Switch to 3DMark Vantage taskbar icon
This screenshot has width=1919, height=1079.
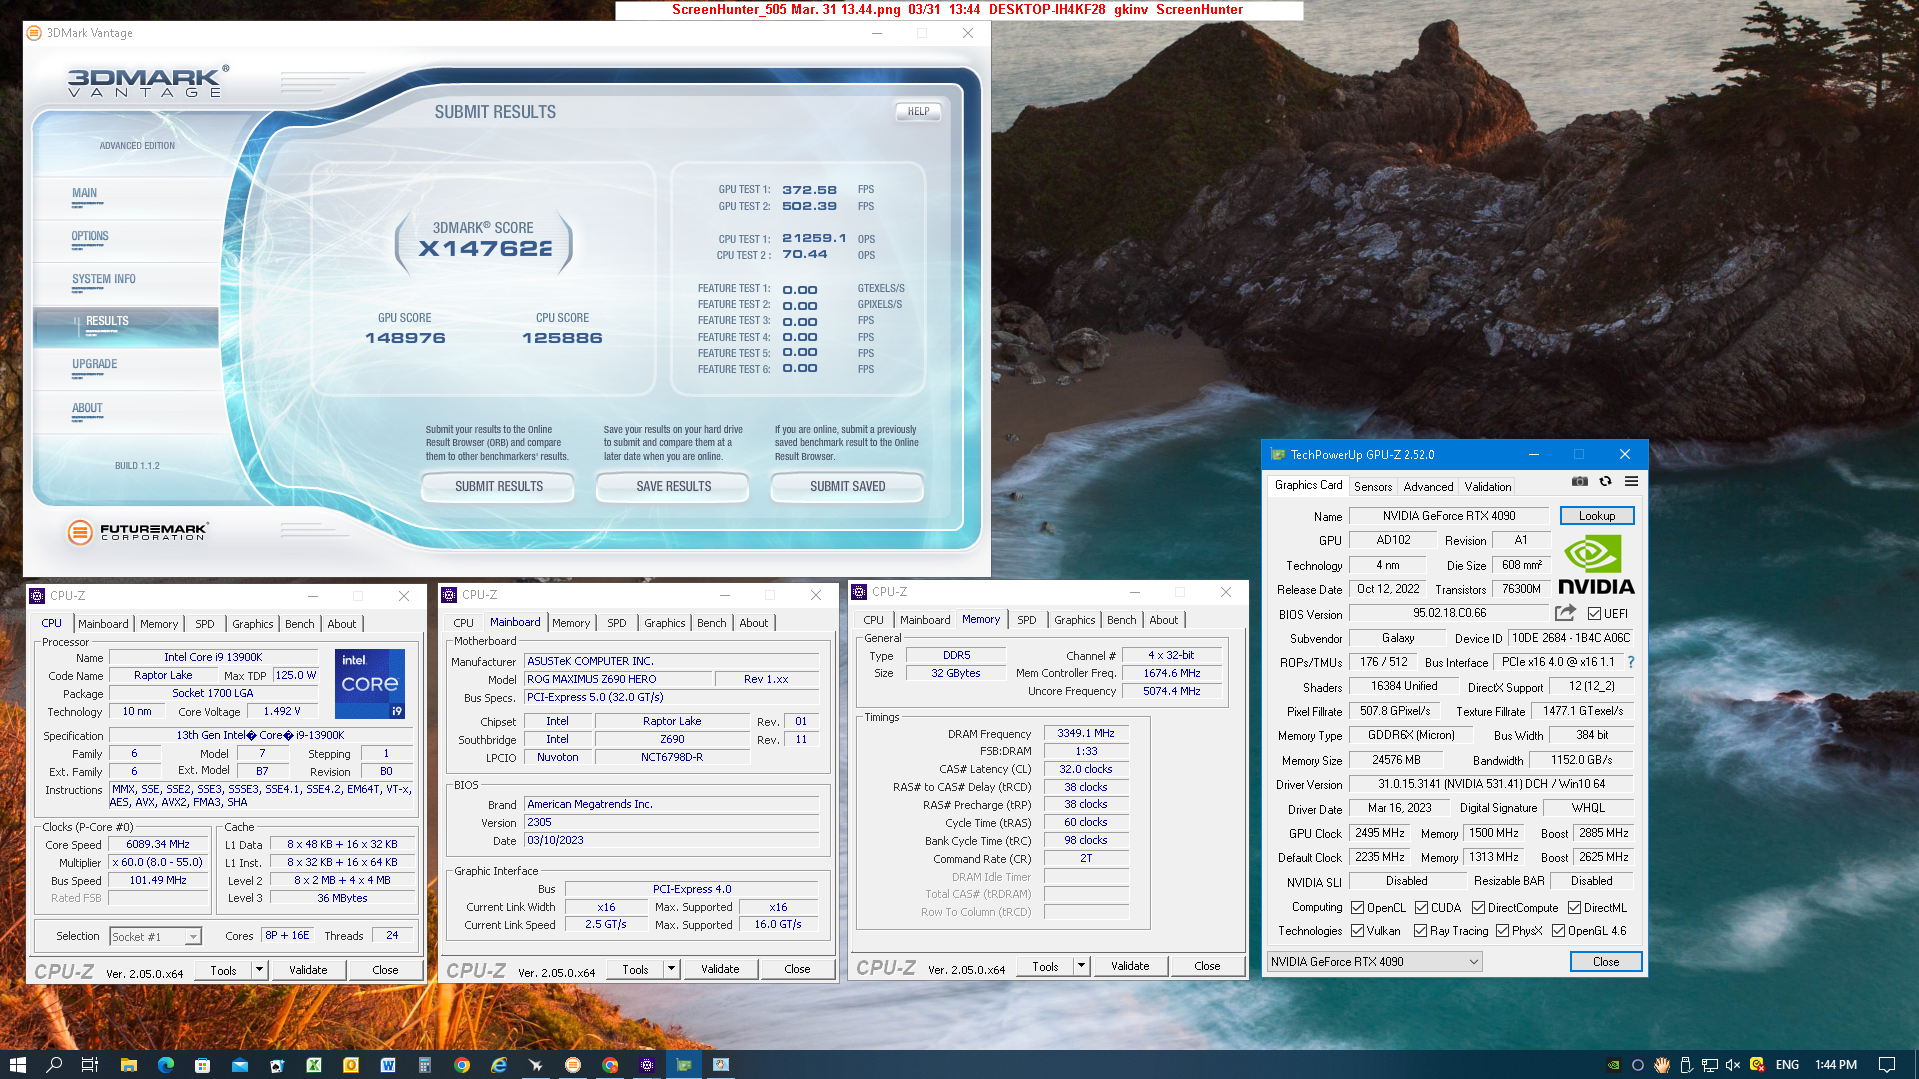tap(573, 1065)
